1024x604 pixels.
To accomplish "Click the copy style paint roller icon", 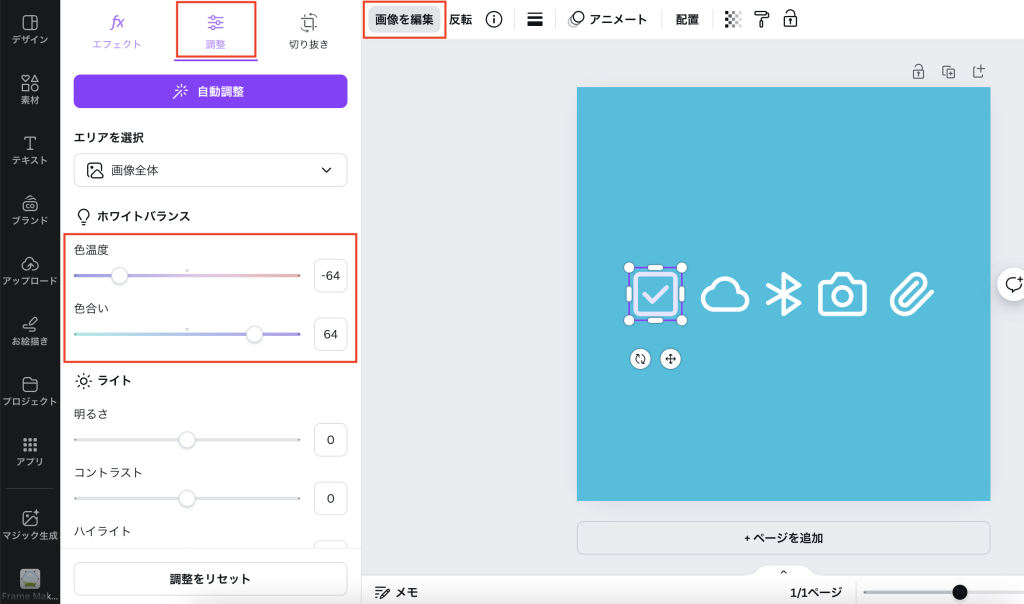I will point(762,20).
